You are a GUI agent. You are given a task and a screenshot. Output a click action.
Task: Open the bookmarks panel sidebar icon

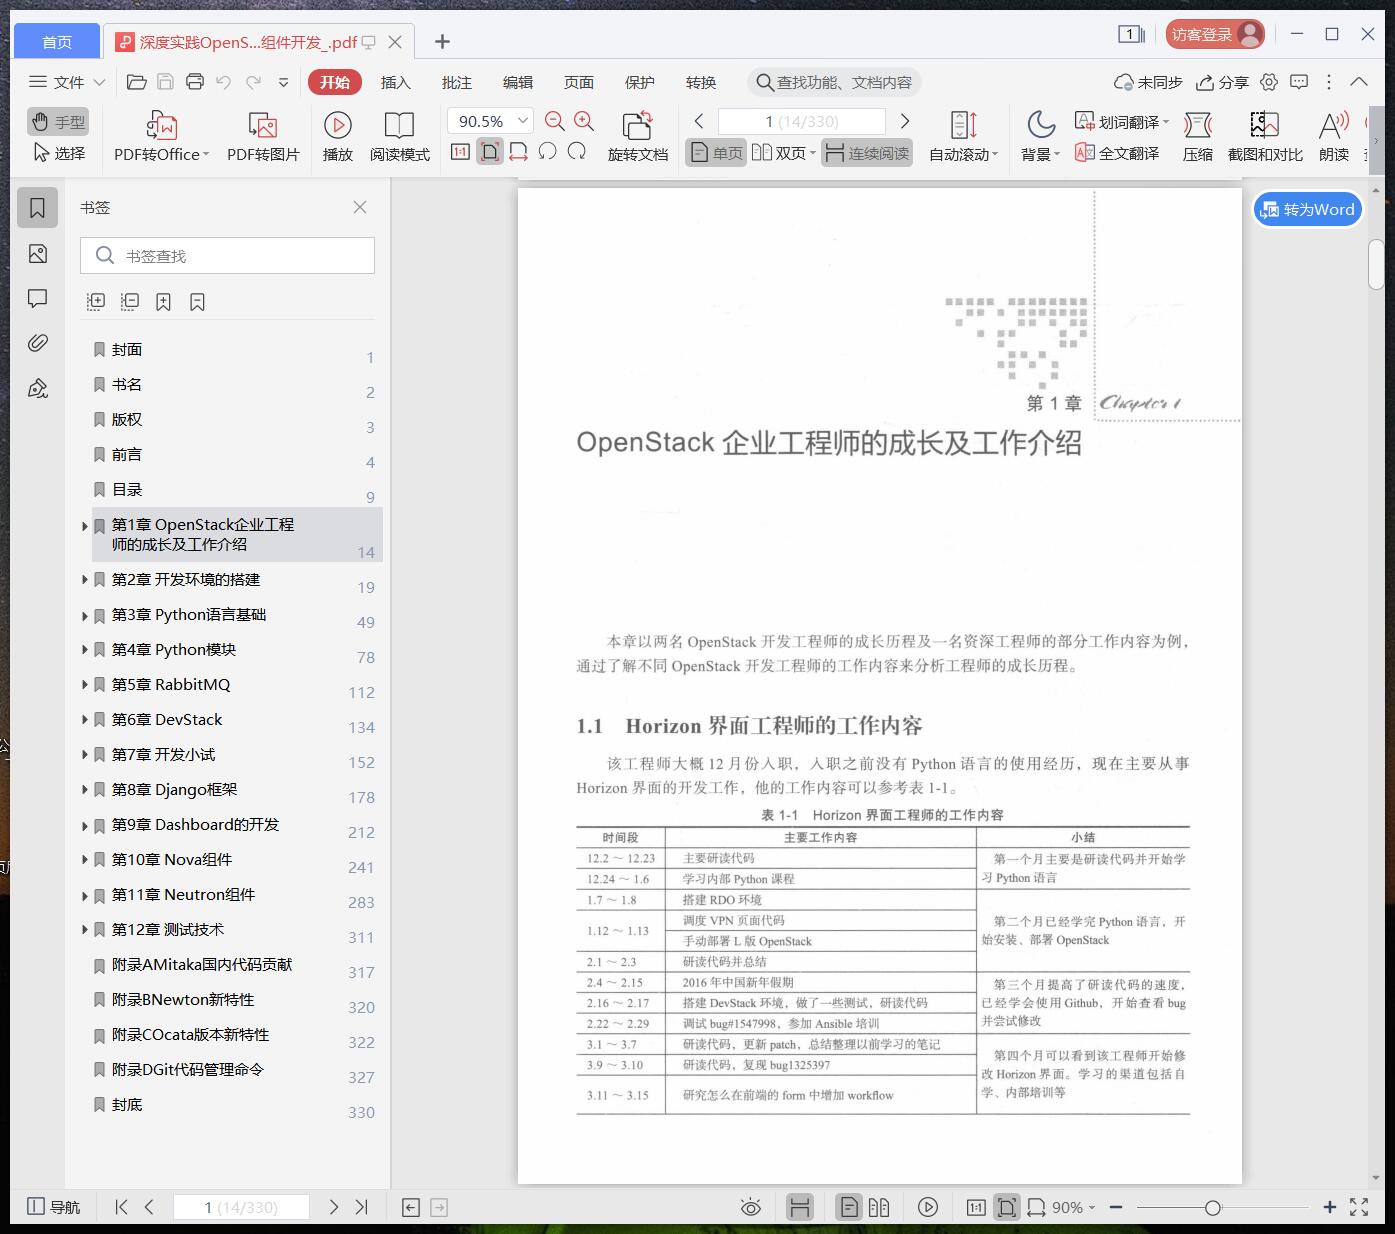point(38,208)
